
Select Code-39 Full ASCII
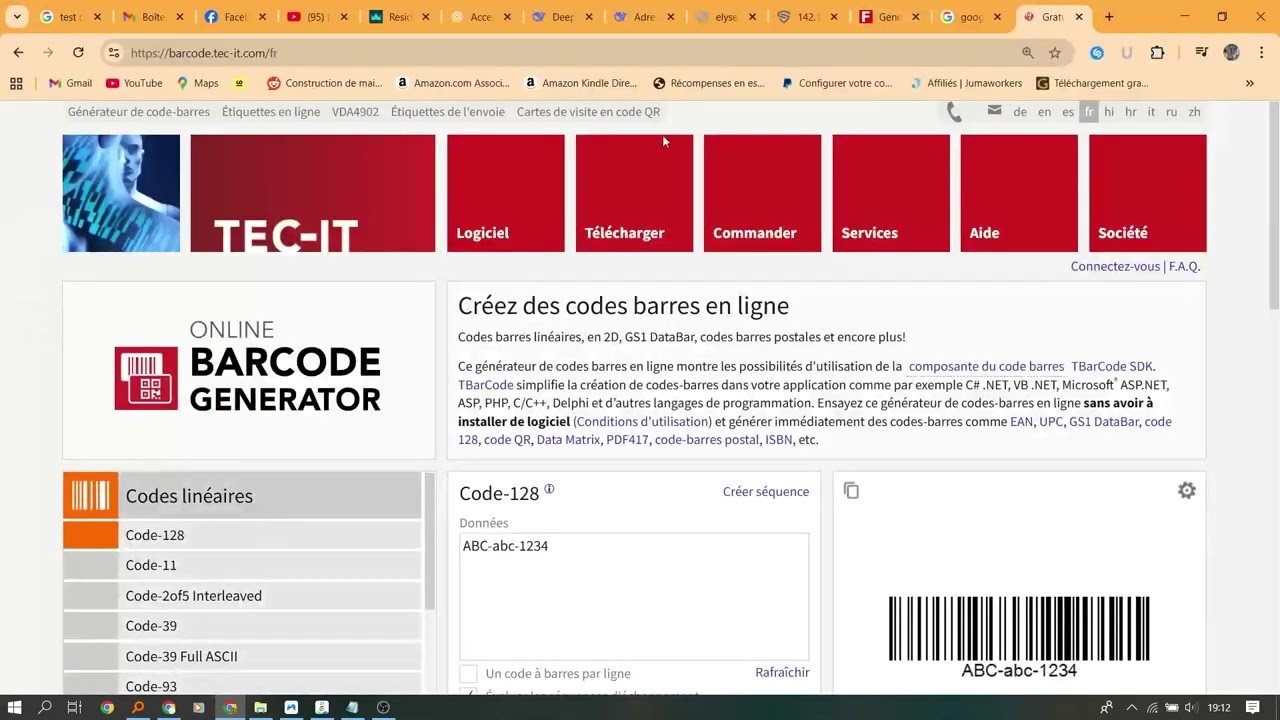click(x=242, y=656)
